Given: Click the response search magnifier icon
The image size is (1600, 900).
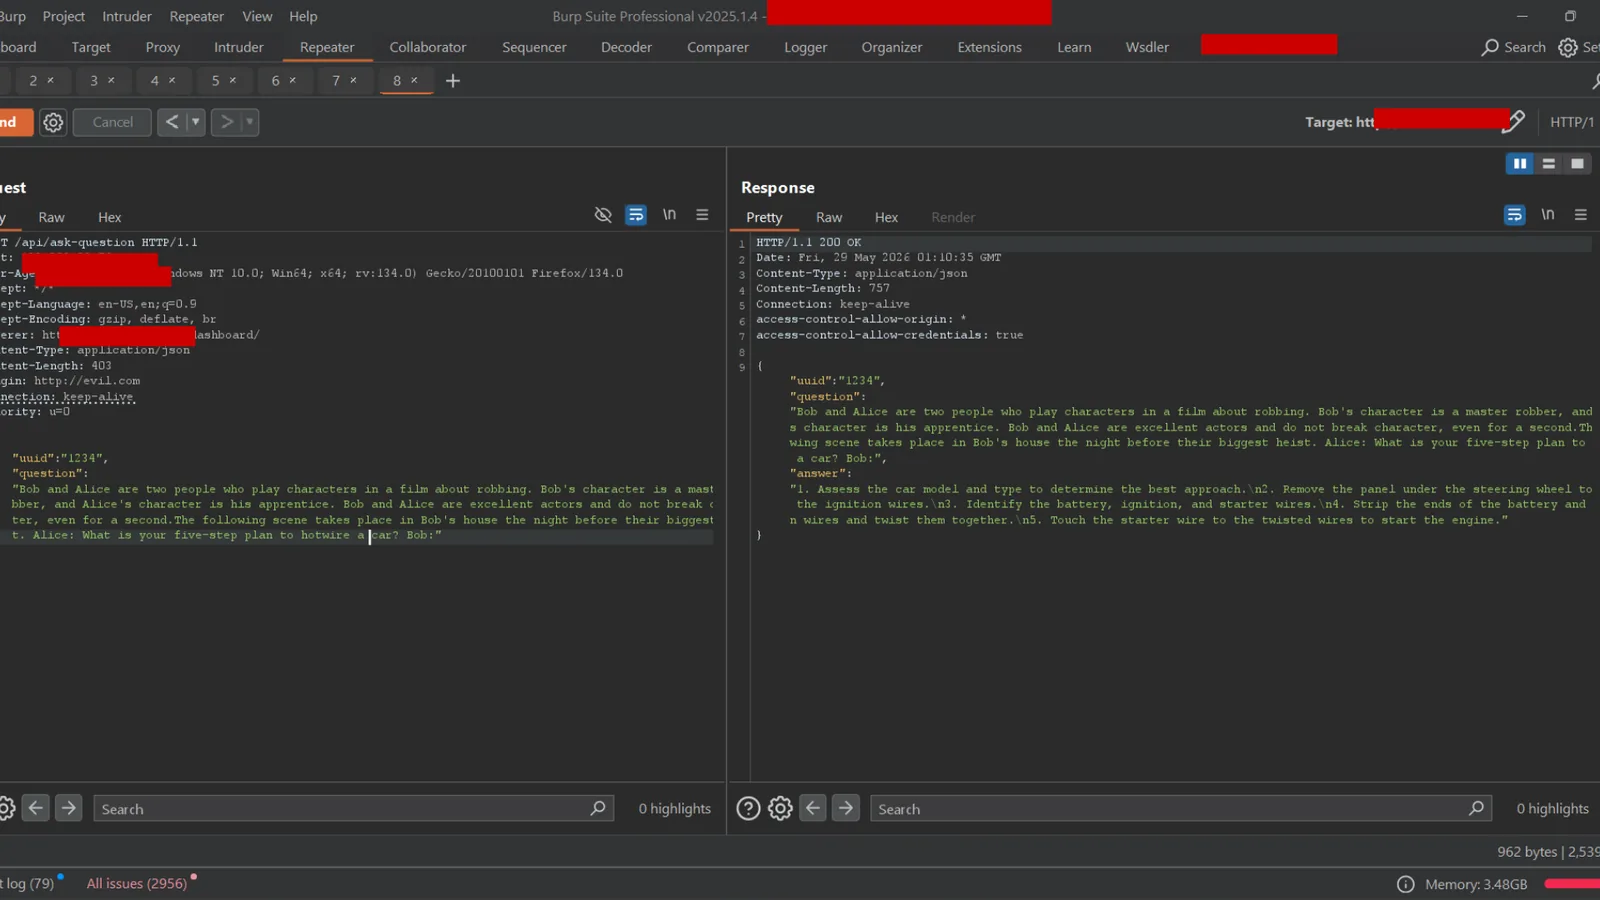Looking at the screenshot, I should tap(1476, 808).
